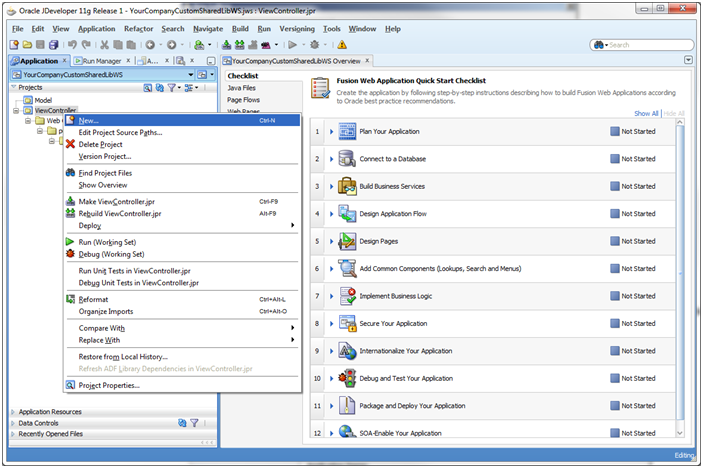Click the Debug bug toolbar icon
The image size is (703, 468).
tap(315, 45)
